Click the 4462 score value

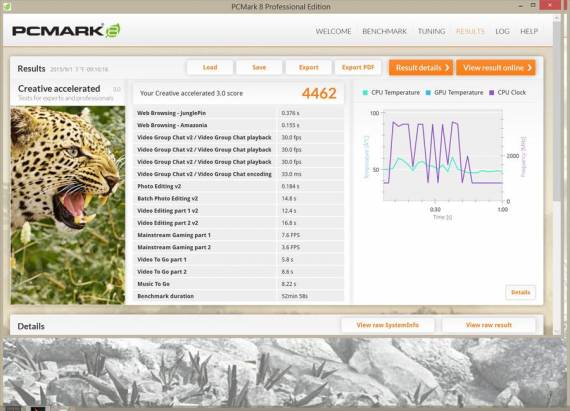click(x=319, y=93)
